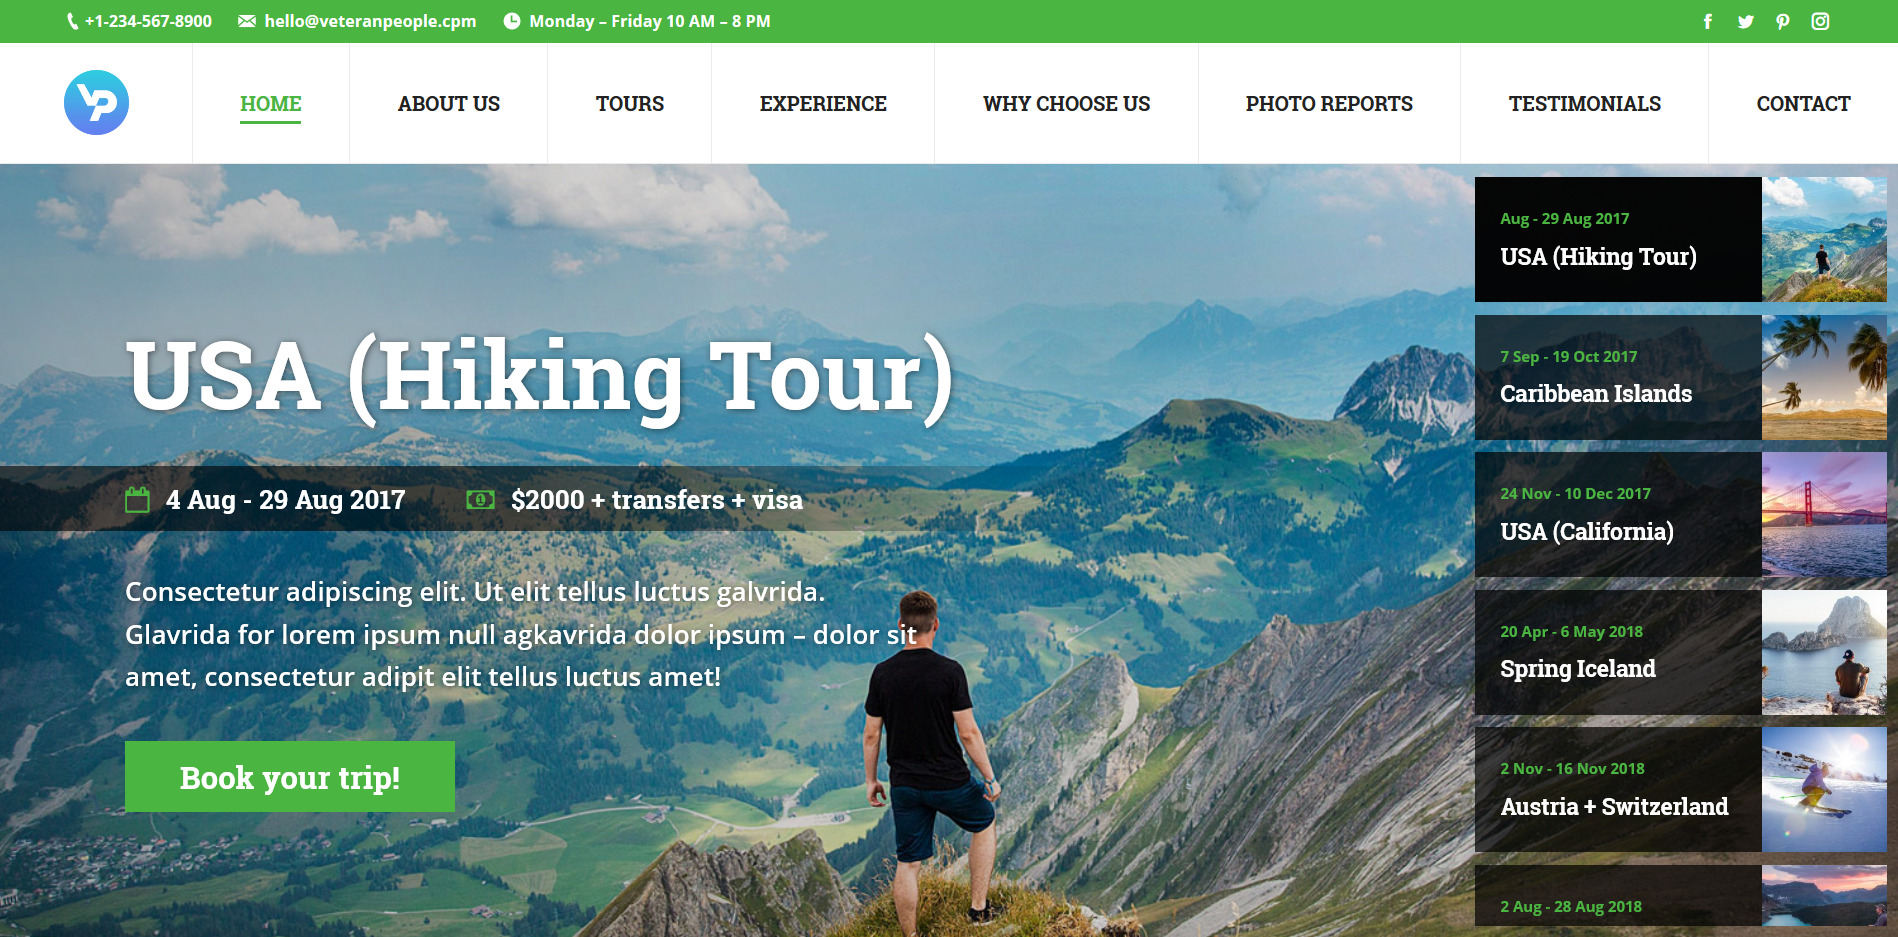Open the Pinterest social icon
This screenshot has width=1898, height=937.
click(x=1783, y=21)
